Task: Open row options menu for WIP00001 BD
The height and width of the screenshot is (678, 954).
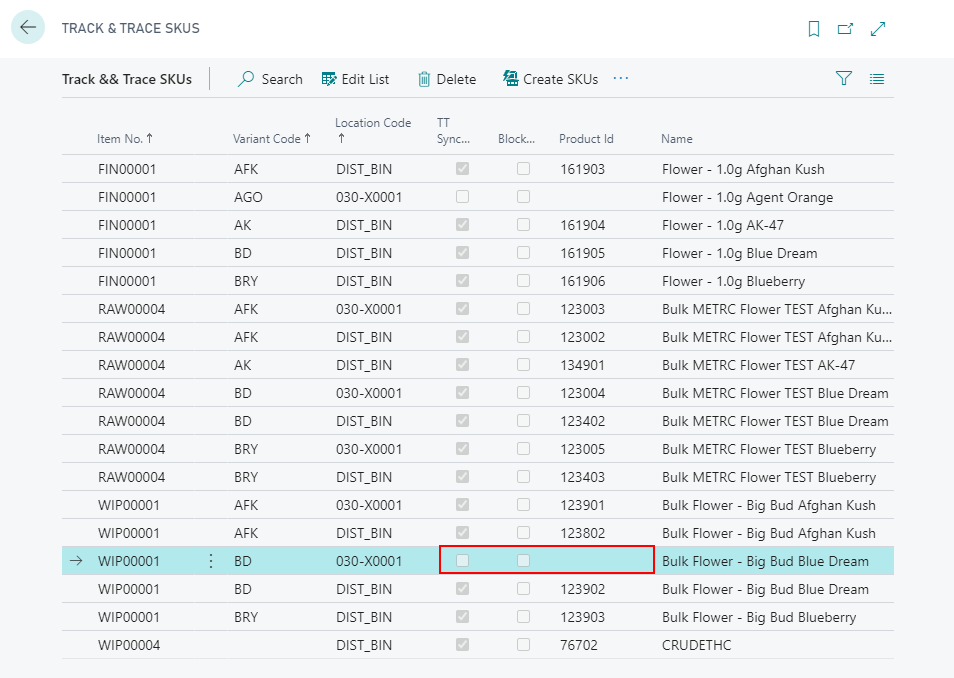Action: click(x=210, y=561)
